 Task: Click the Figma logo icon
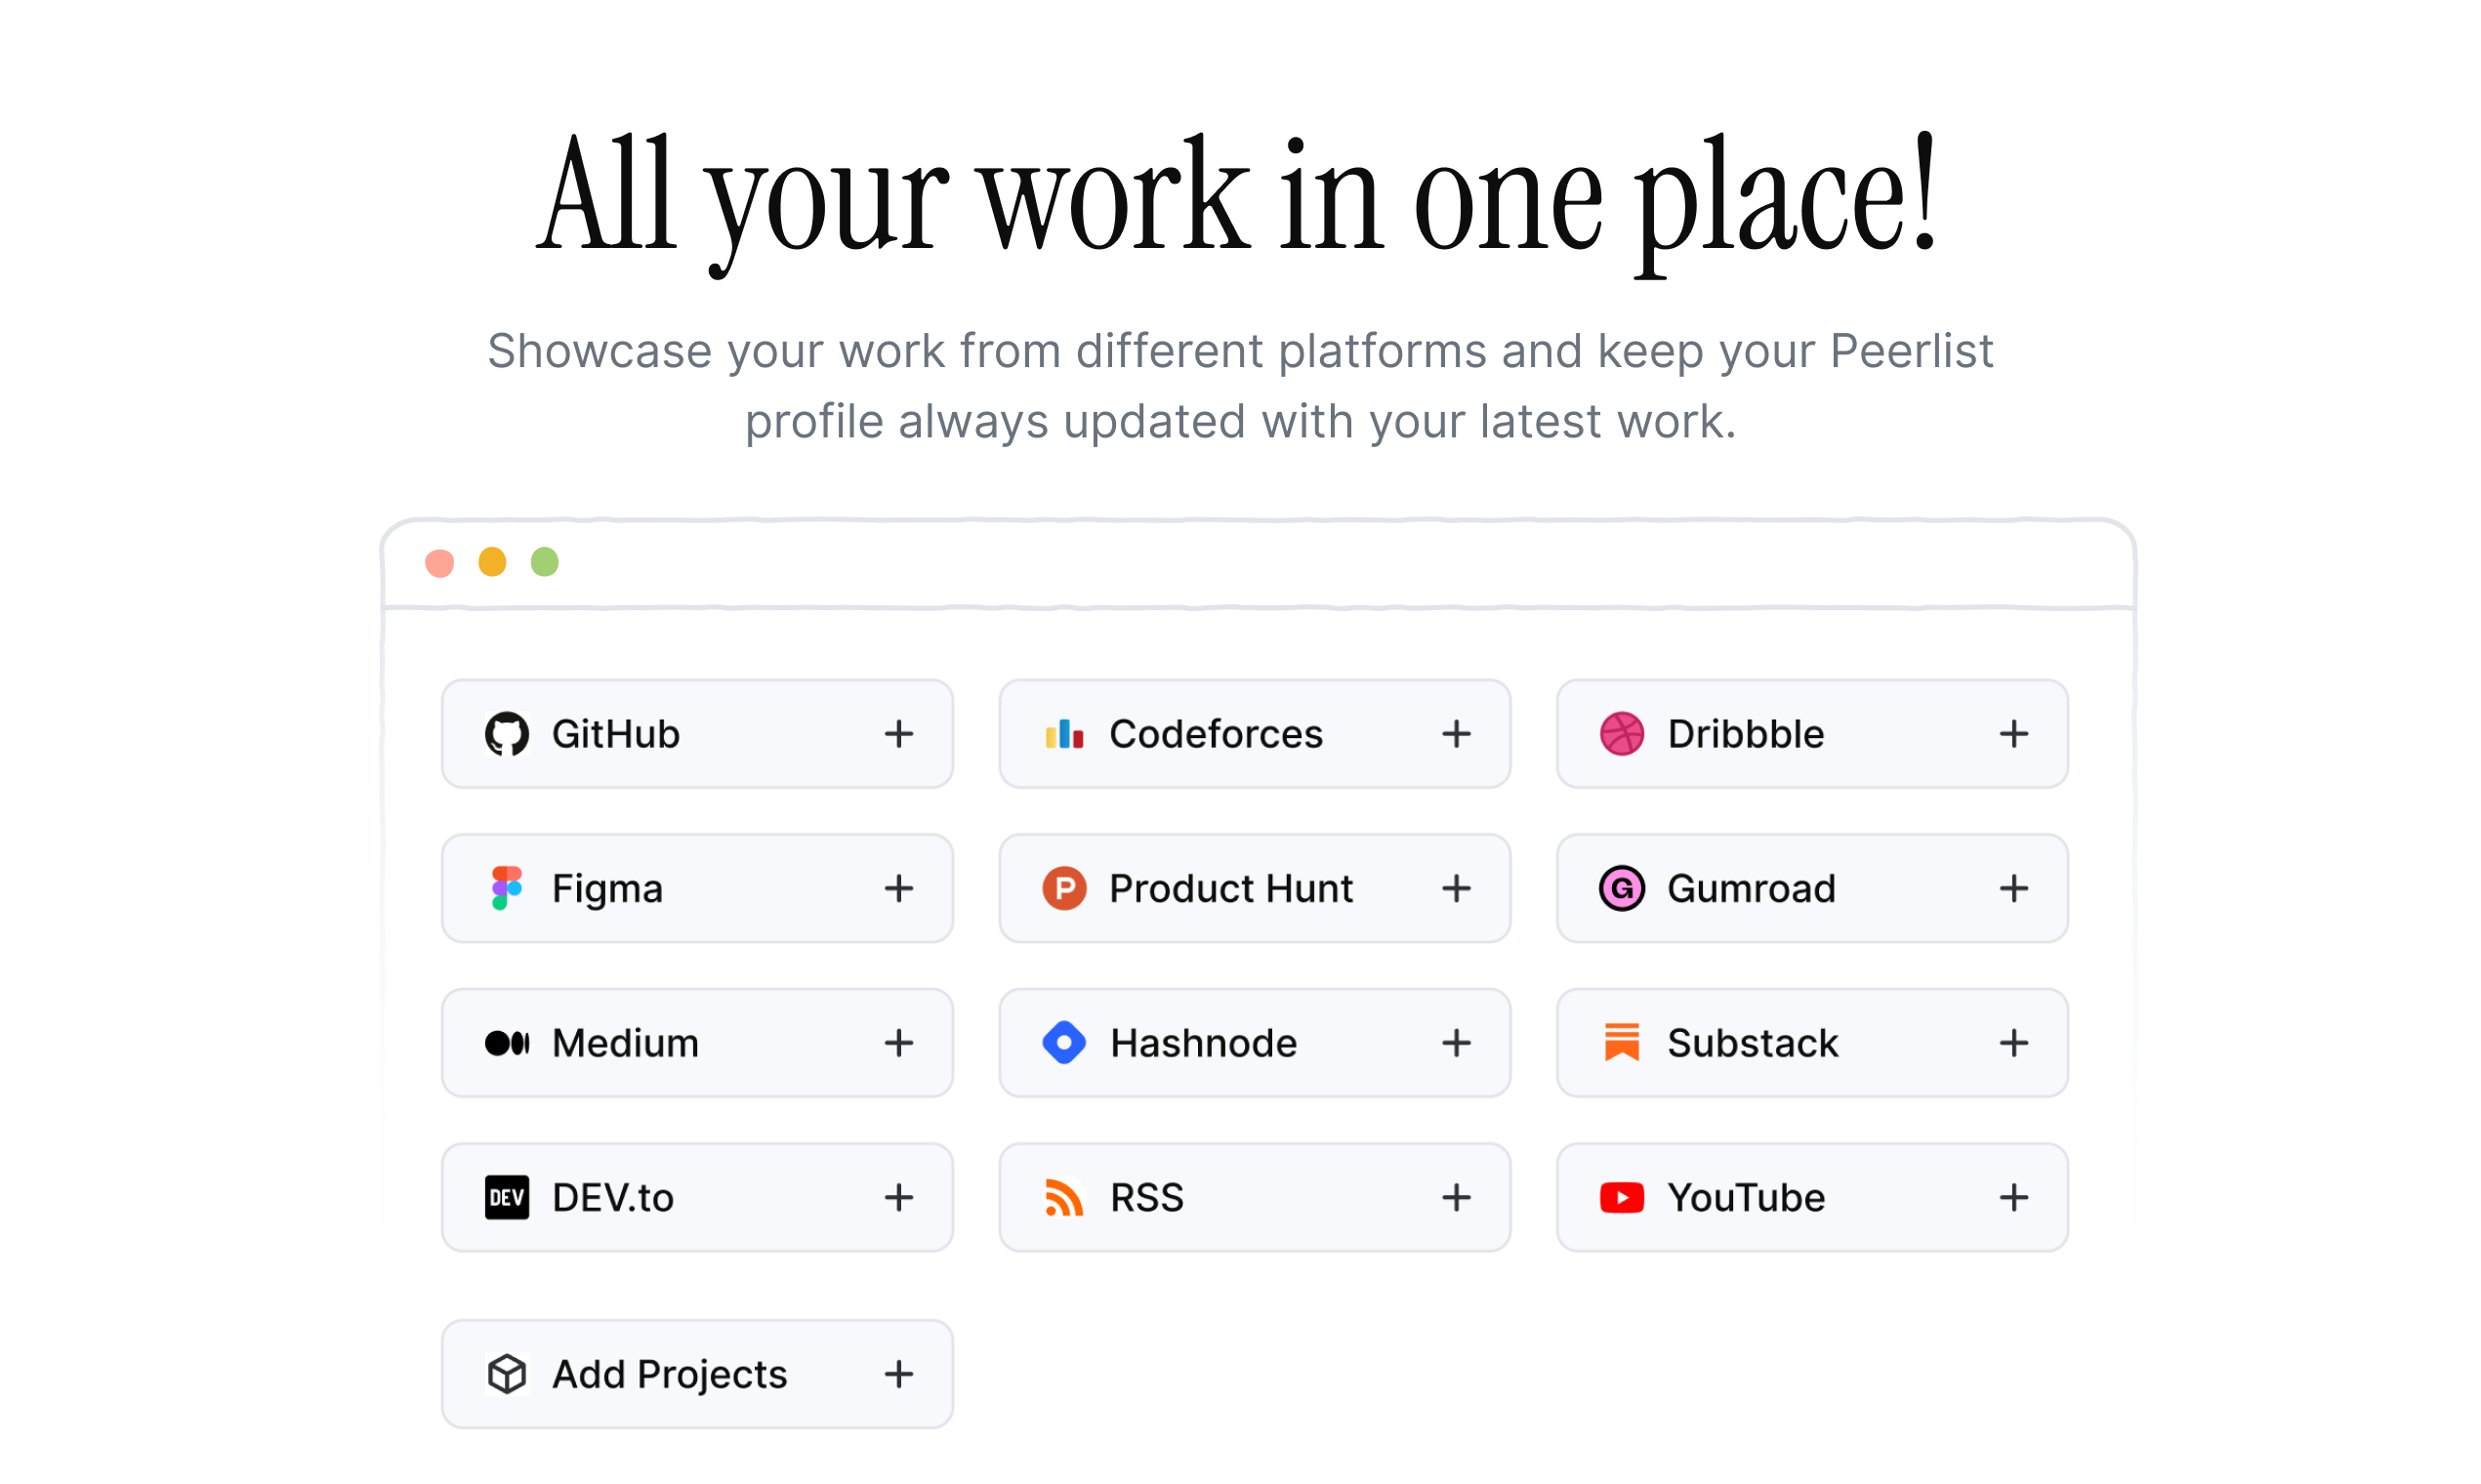(507, 888)
